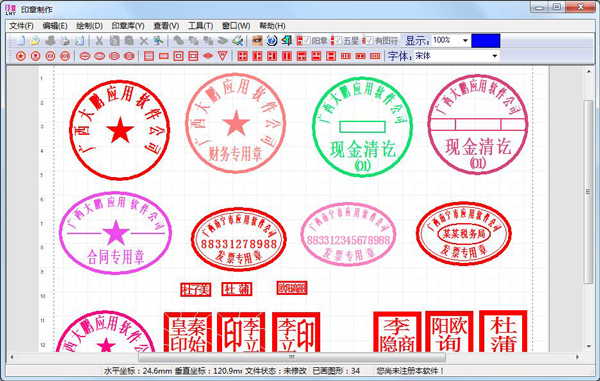600x381 pixels.
Task: Select the red oval seal numbered 88331278988
Action: click(239, 239)
